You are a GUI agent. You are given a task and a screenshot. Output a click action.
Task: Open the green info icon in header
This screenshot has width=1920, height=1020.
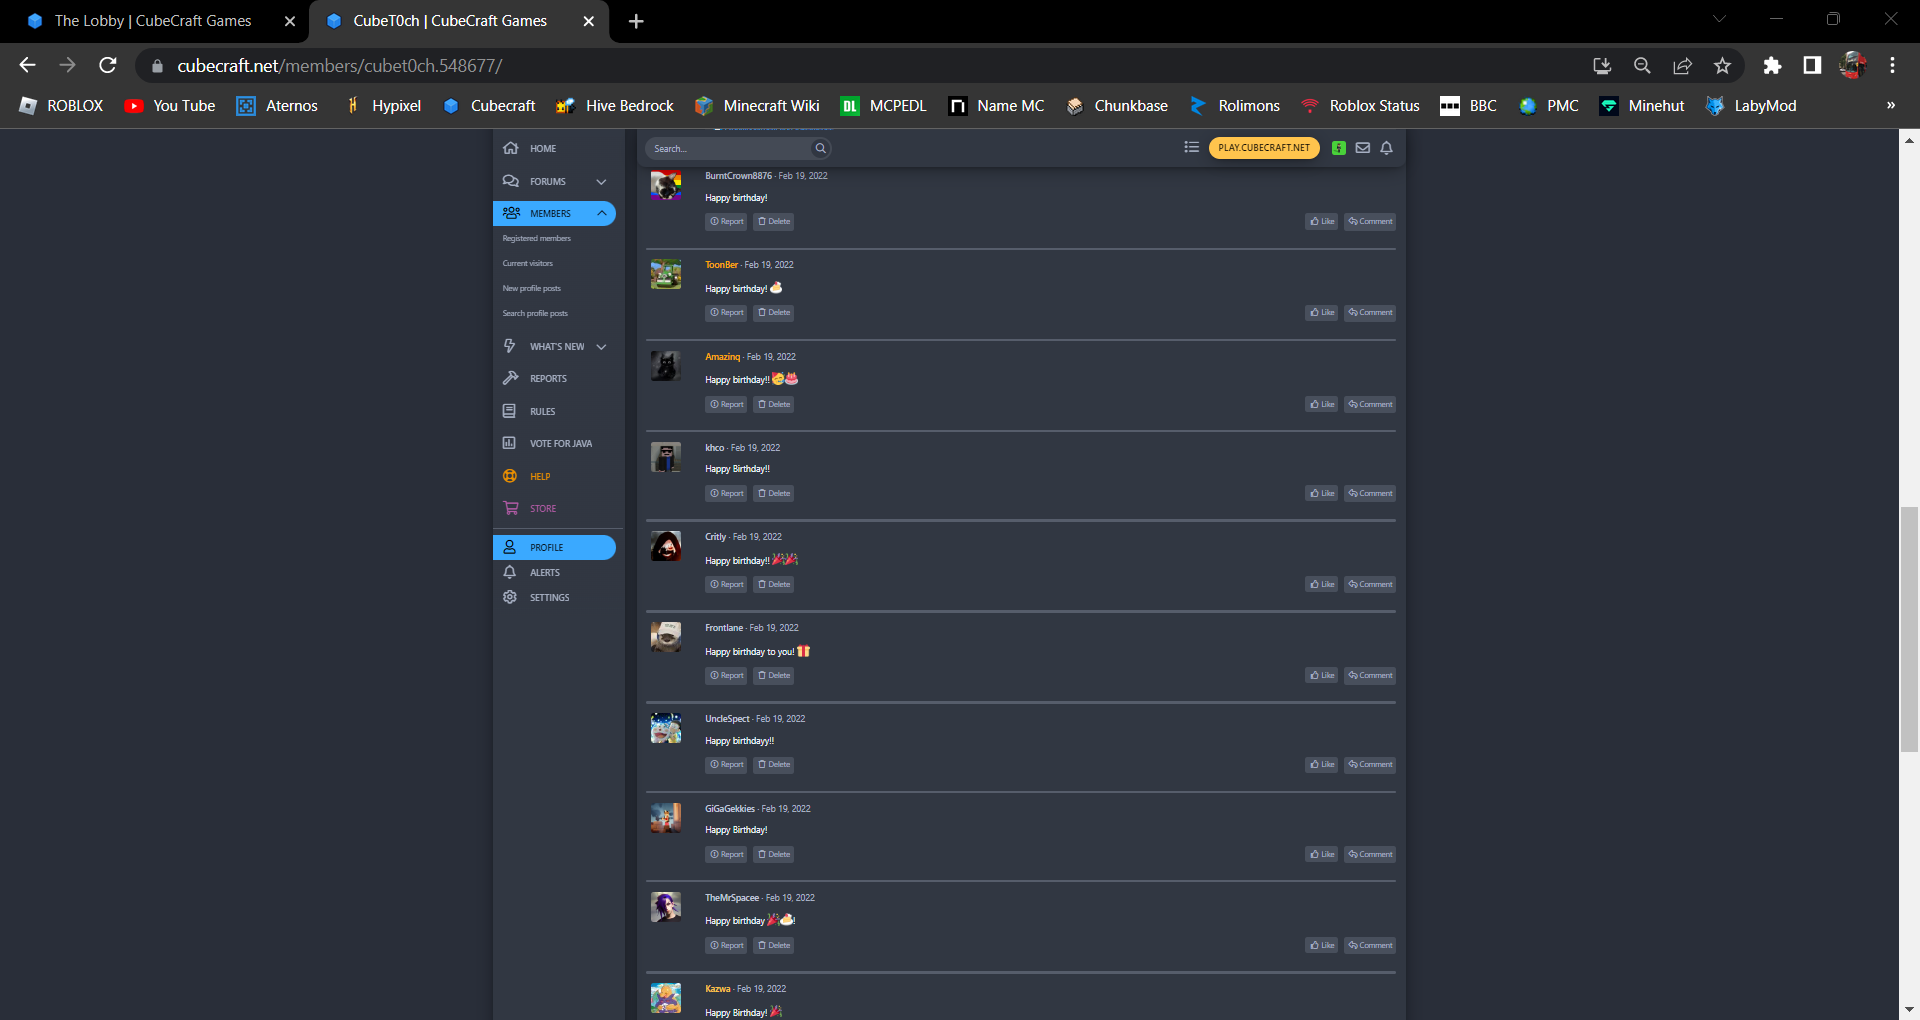point(1338,148)
